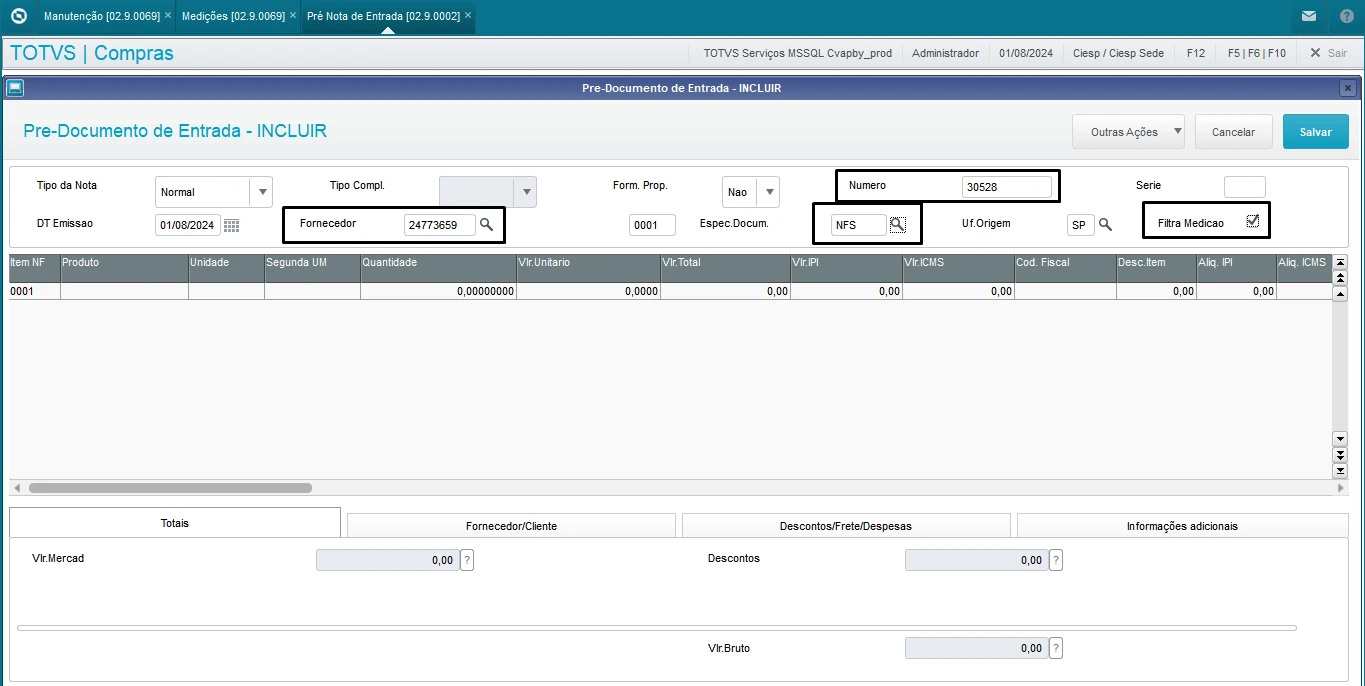
Task: Click help icon beside Vlr.Mercad field
Action: 466,561
